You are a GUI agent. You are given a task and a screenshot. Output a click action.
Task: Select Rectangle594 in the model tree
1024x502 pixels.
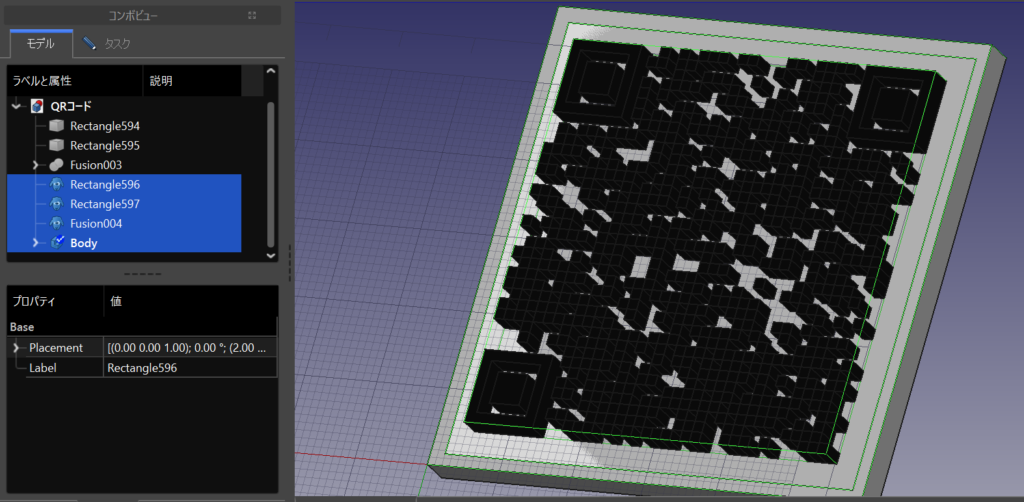click(x=104, y=125)
